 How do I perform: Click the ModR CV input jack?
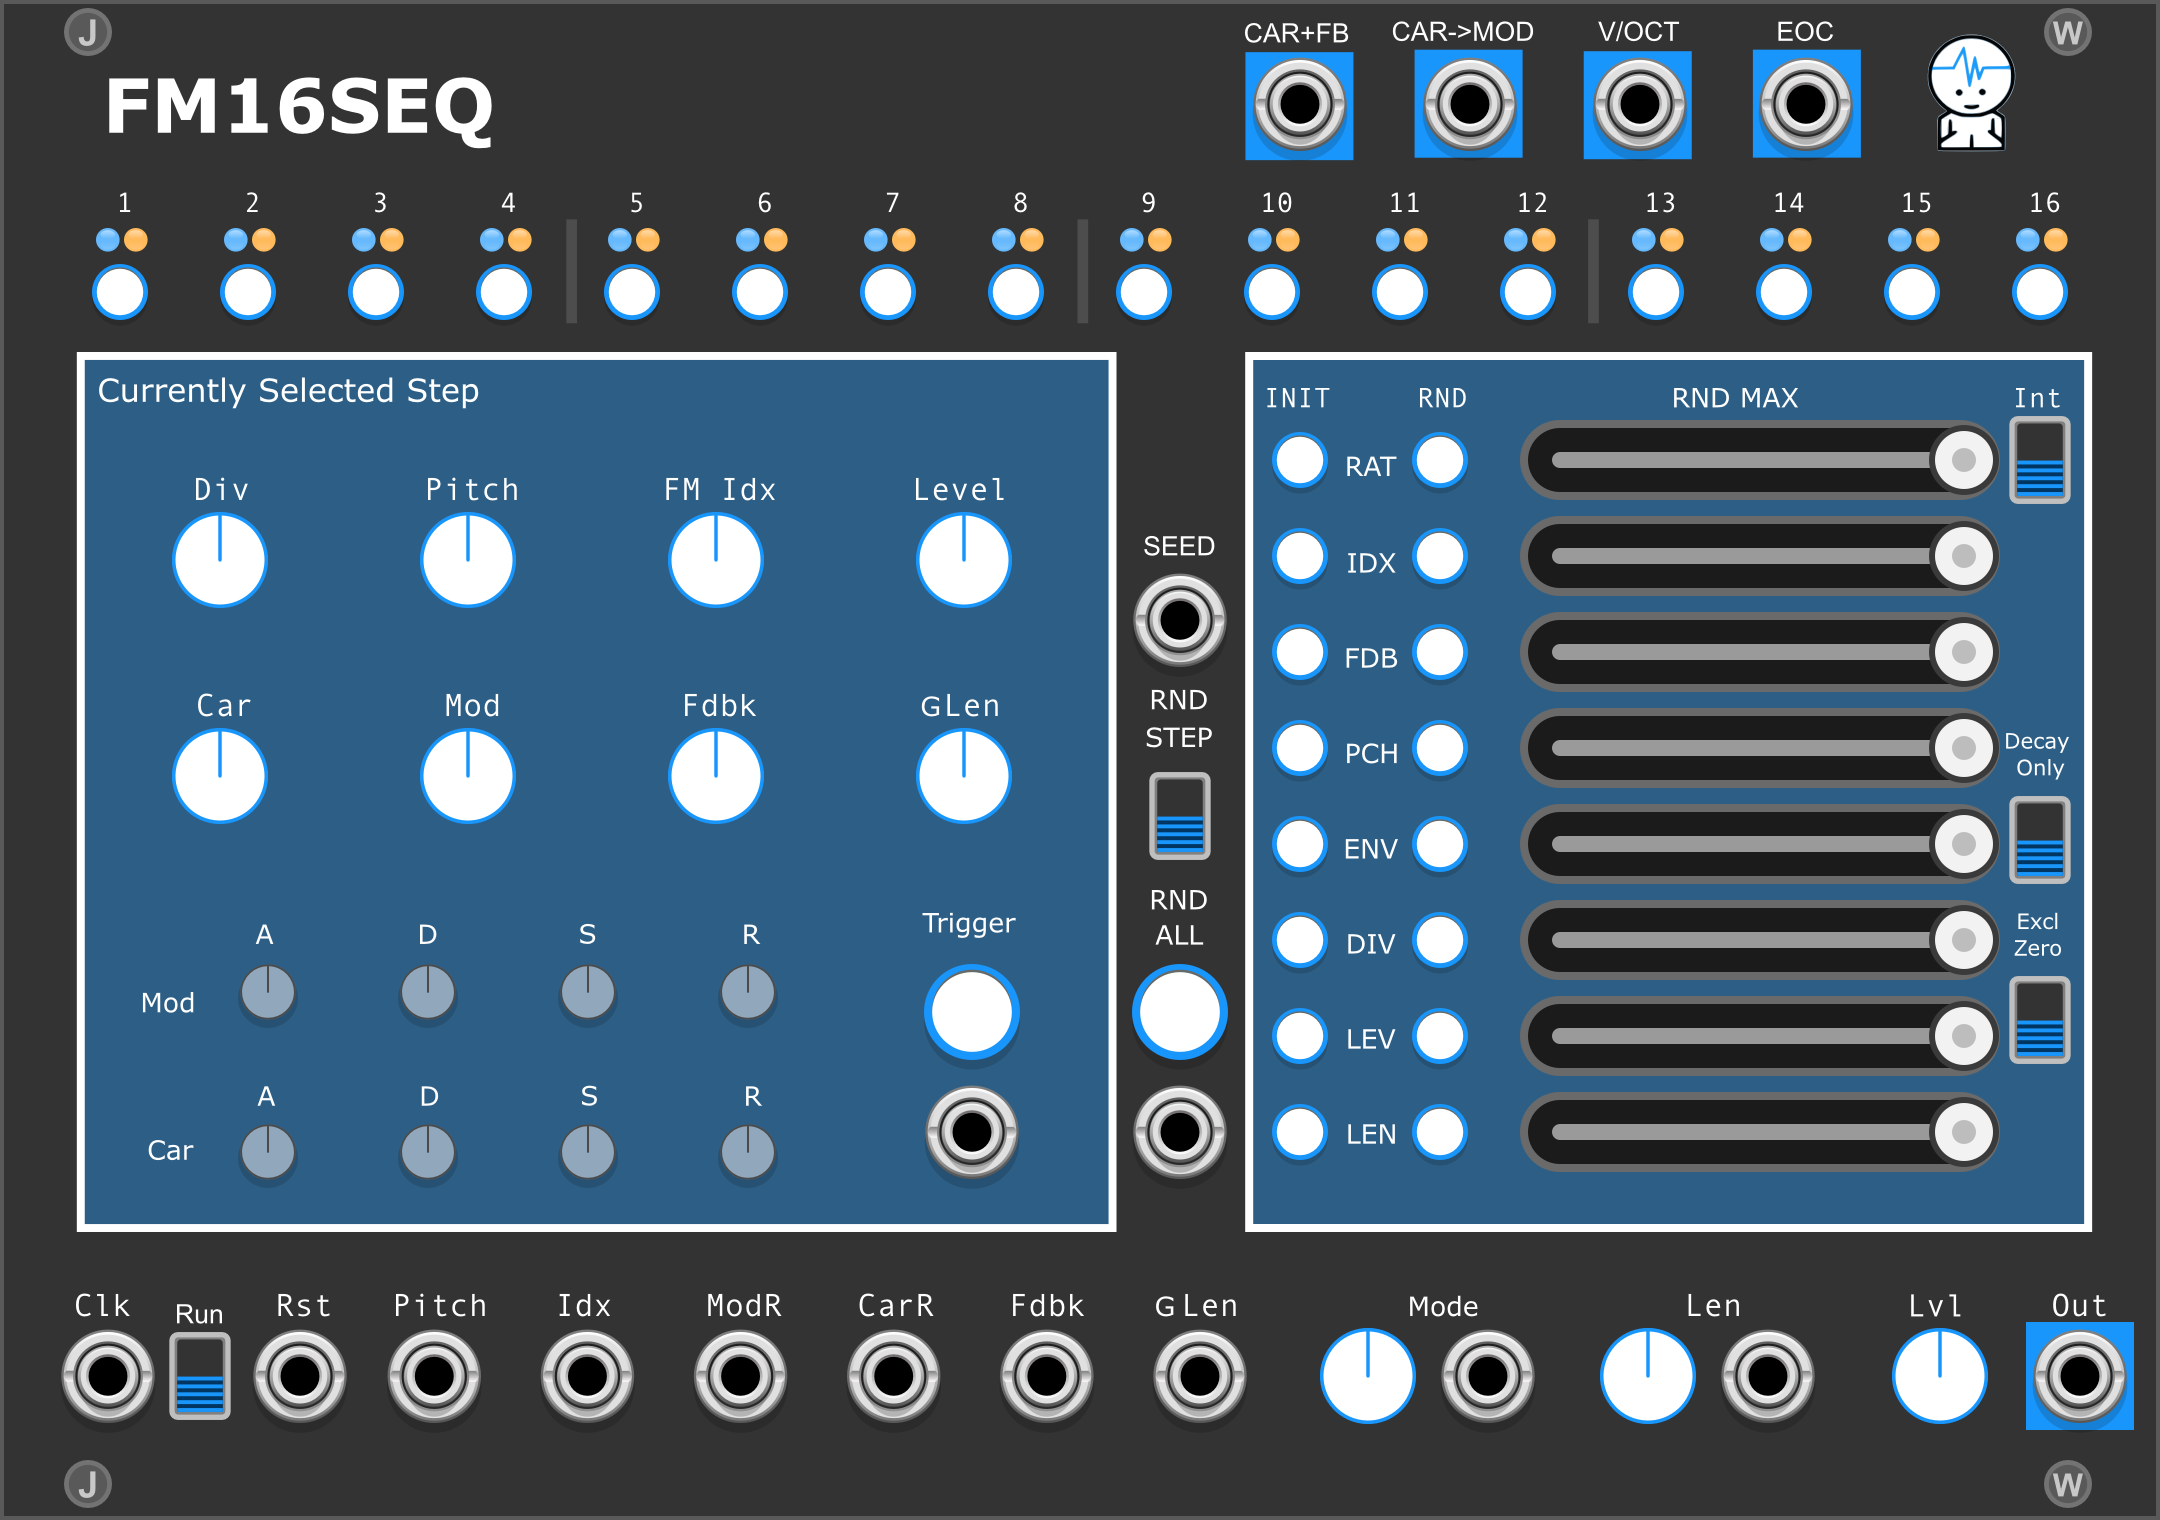click(740, 1376)
